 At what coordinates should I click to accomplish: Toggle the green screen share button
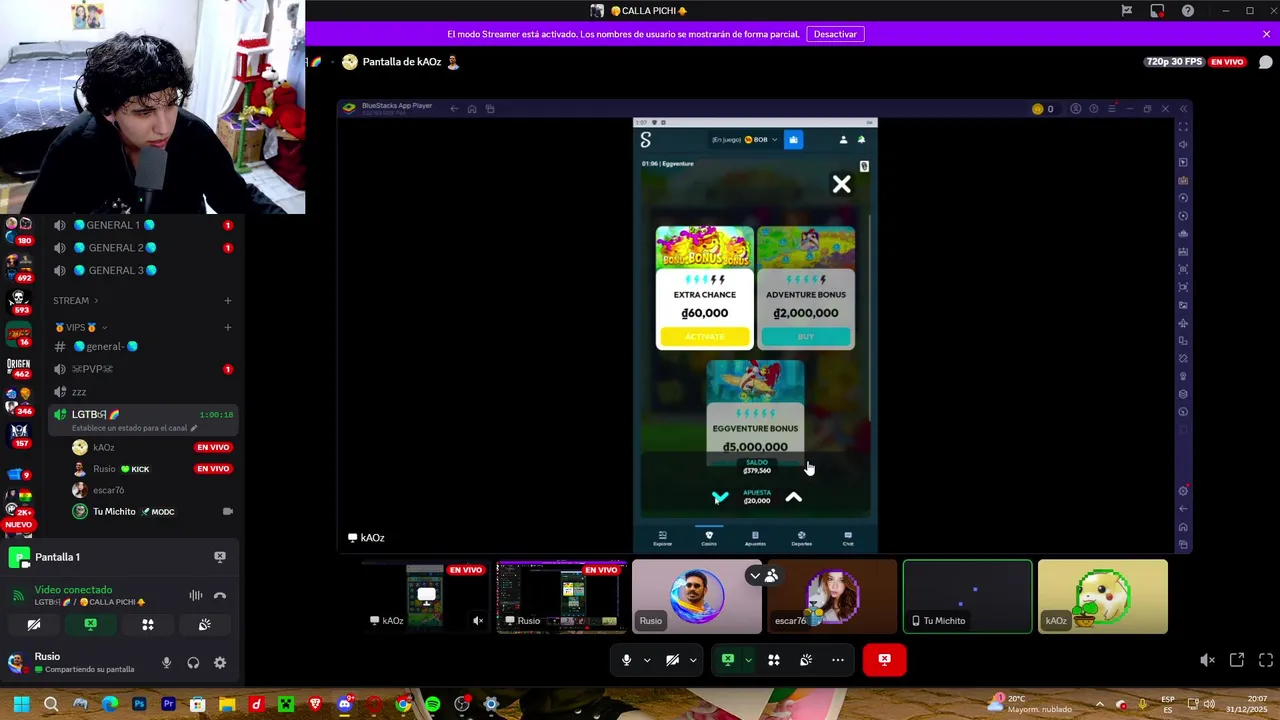(x=728, y=660)
